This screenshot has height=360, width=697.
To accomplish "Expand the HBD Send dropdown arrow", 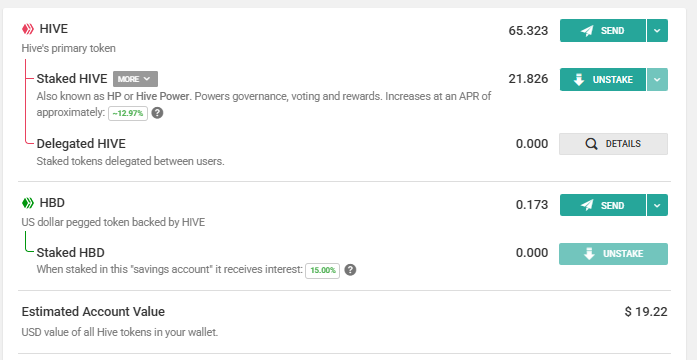I will point(657,205).
